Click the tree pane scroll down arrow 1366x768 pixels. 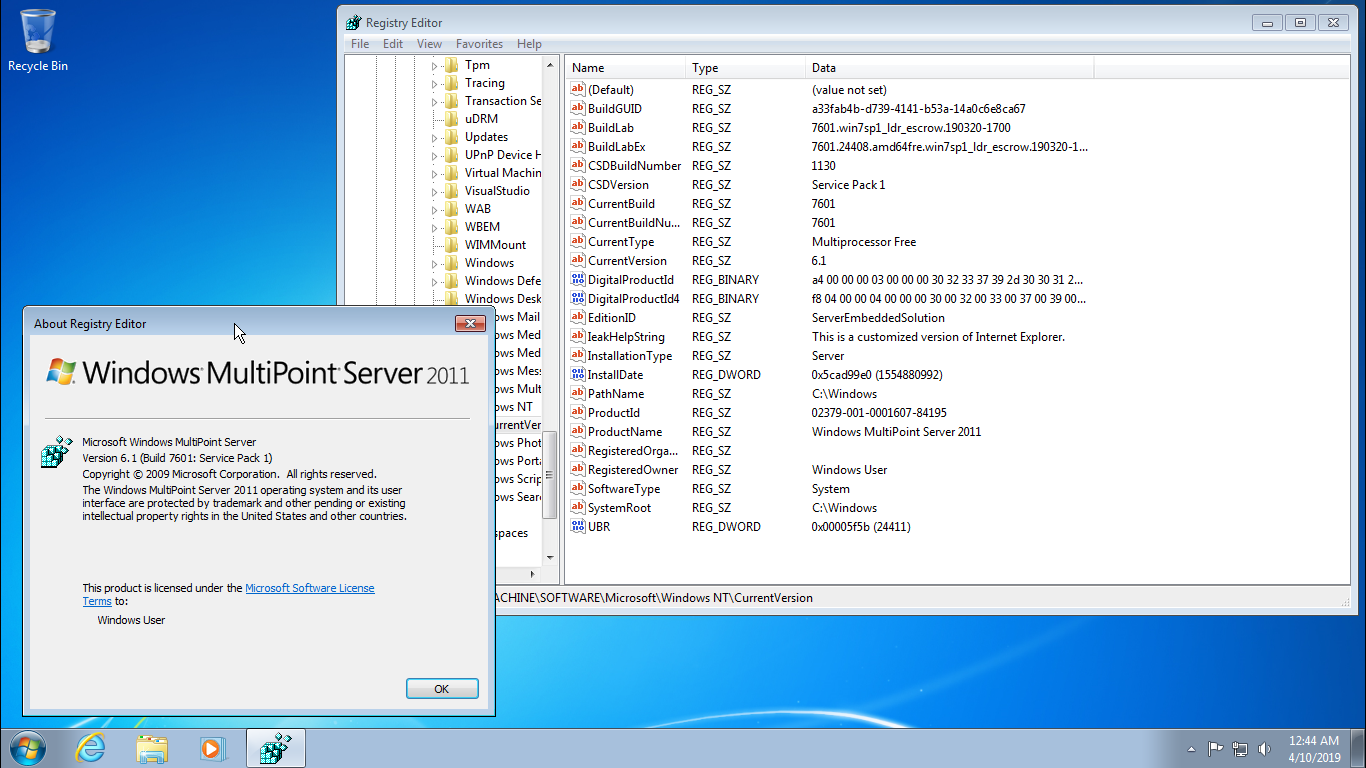click(x=550, y=558)
